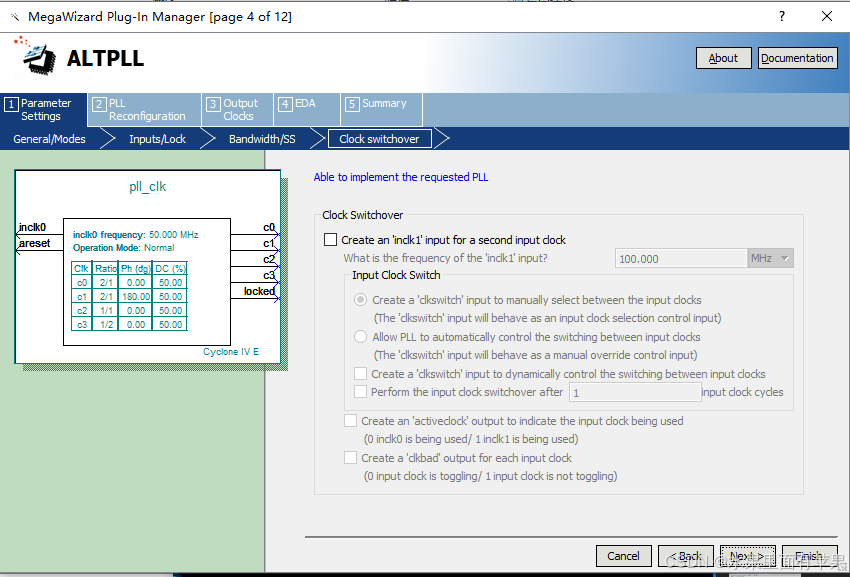850x577 pixels.
Task: Click the 1/2 ratio cell for c3
Action: coord(106,324)
